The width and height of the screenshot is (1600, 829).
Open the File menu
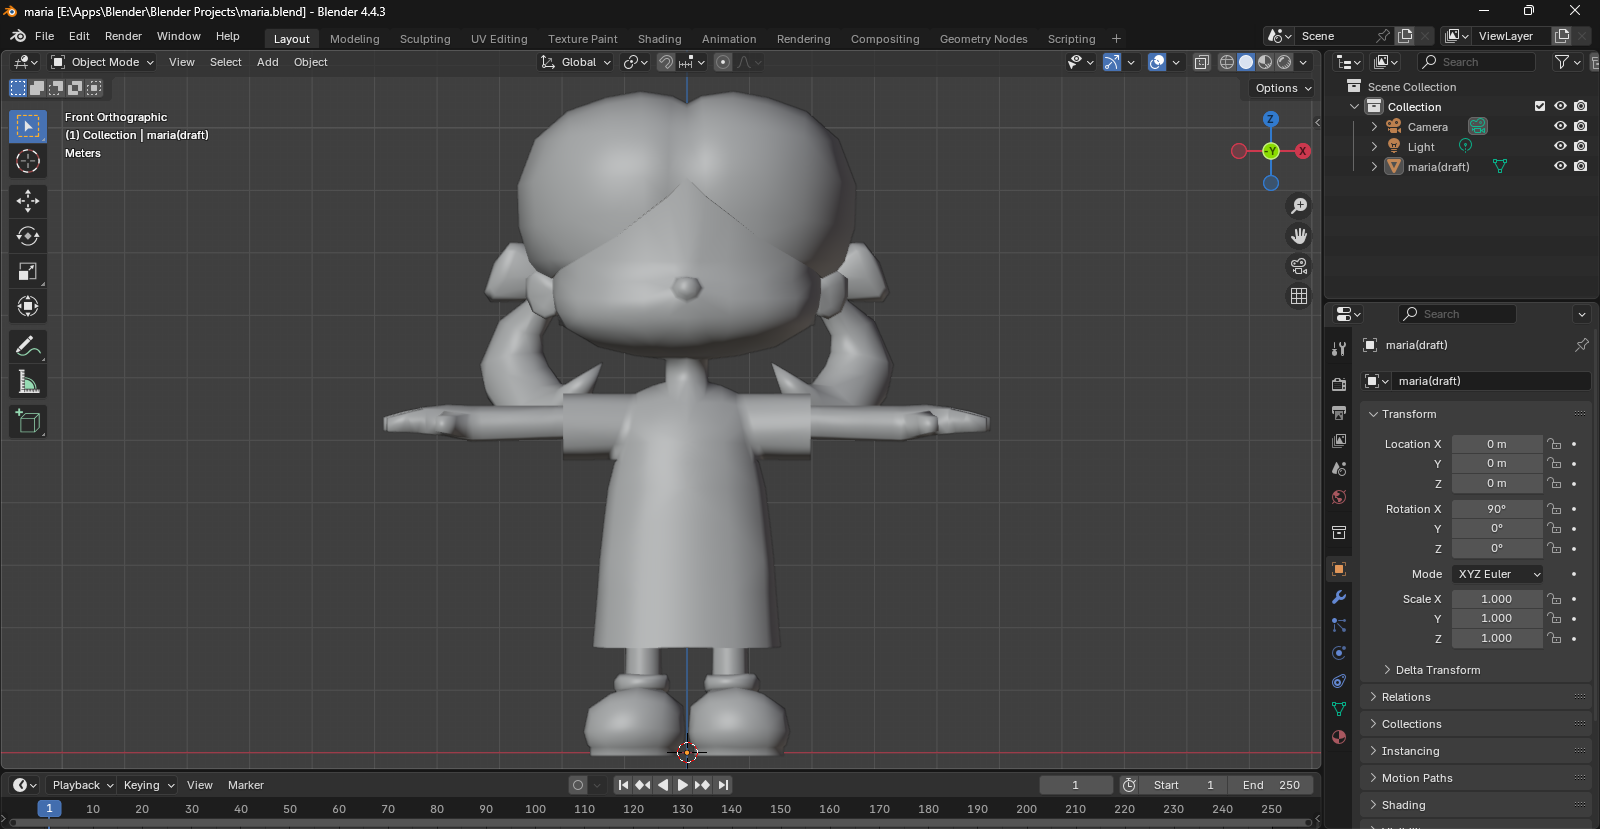click(44, 36)
